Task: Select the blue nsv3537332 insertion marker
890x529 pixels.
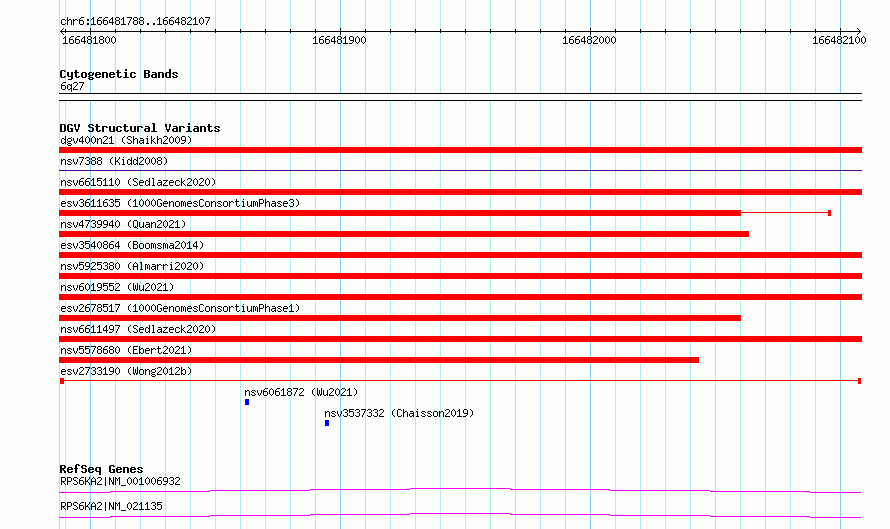Action: click(x=327, y=423)
